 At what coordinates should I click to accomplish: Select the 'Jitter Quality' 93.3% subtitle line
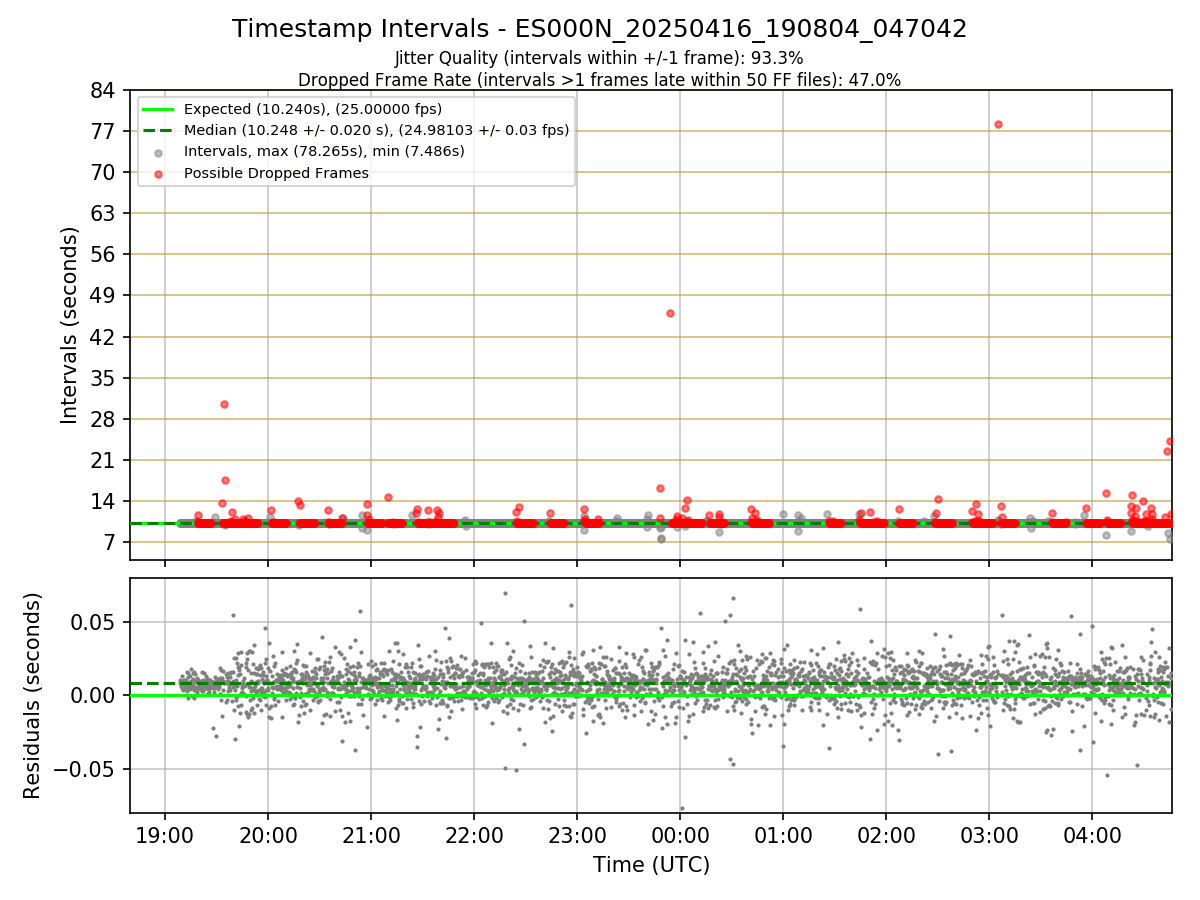coord(599,58)
